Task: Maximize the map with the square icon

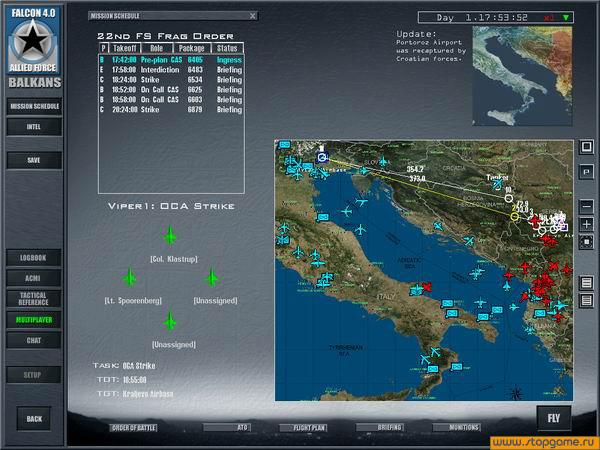Action: (587, 147)
